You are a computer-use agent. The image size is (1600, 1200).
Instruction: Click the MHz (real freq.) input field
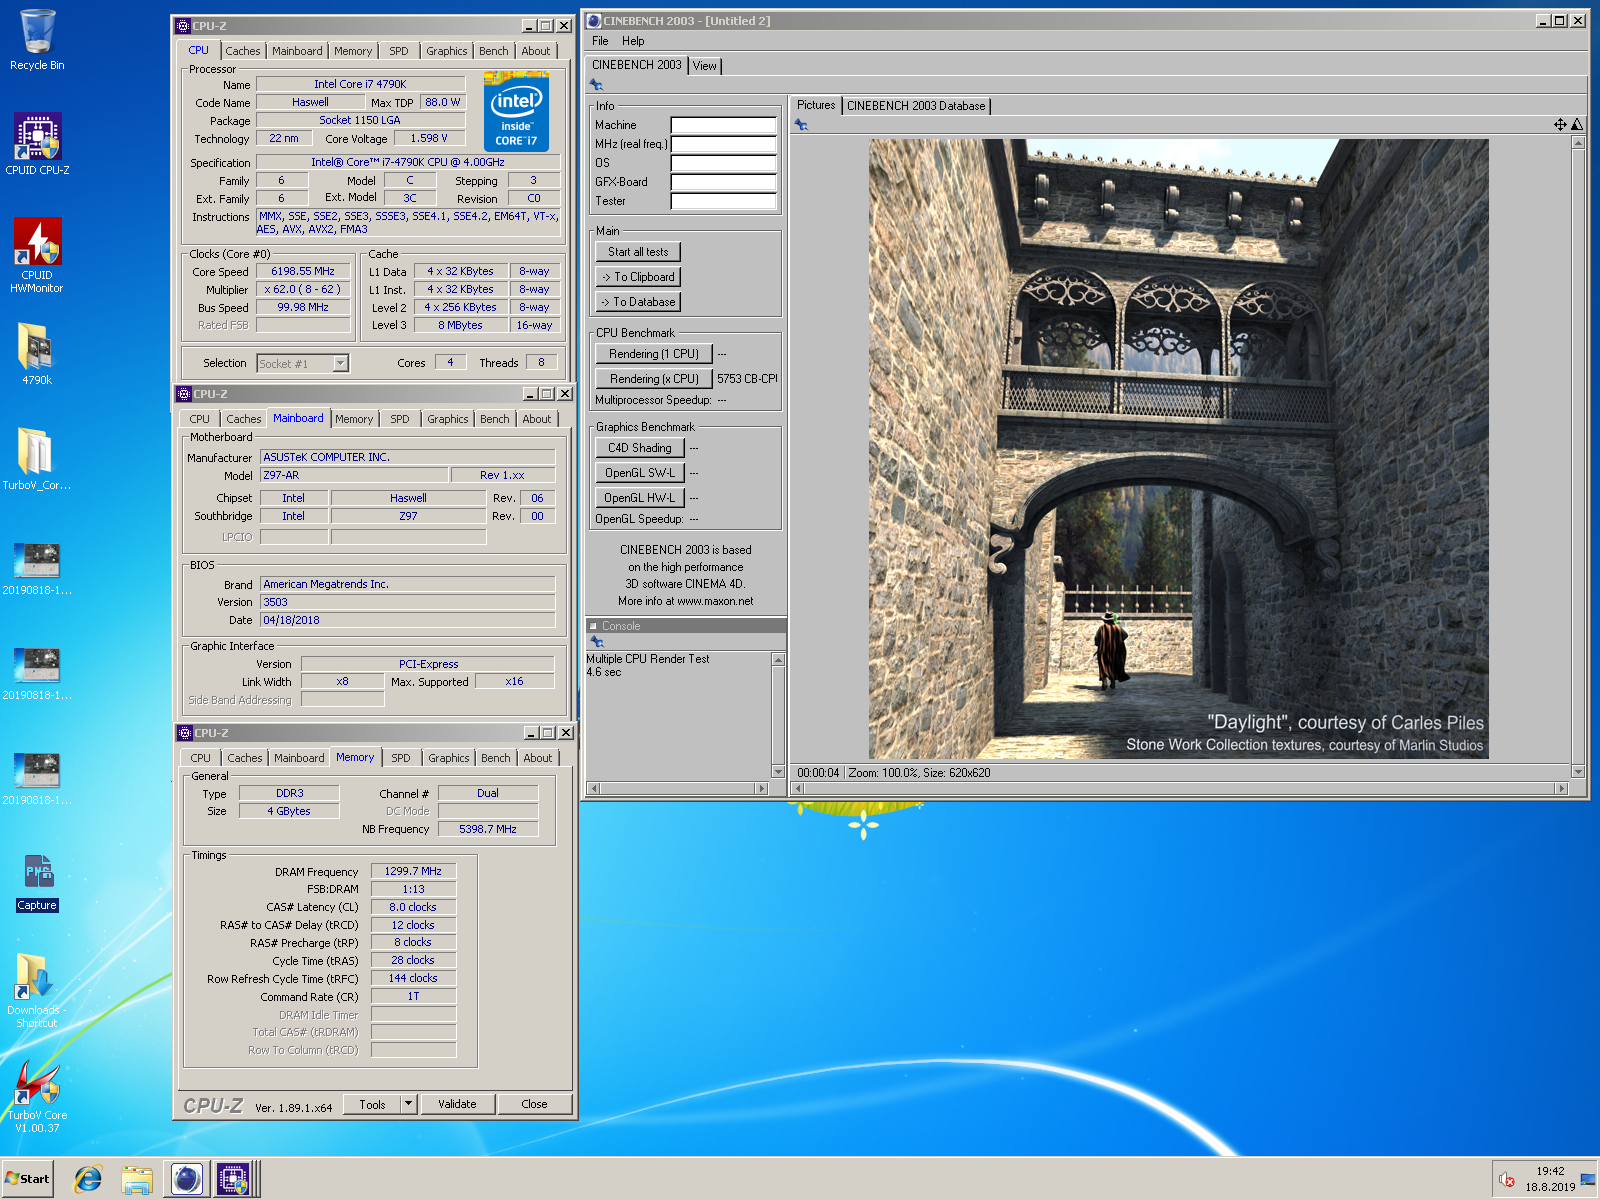(x=723, y=144)
